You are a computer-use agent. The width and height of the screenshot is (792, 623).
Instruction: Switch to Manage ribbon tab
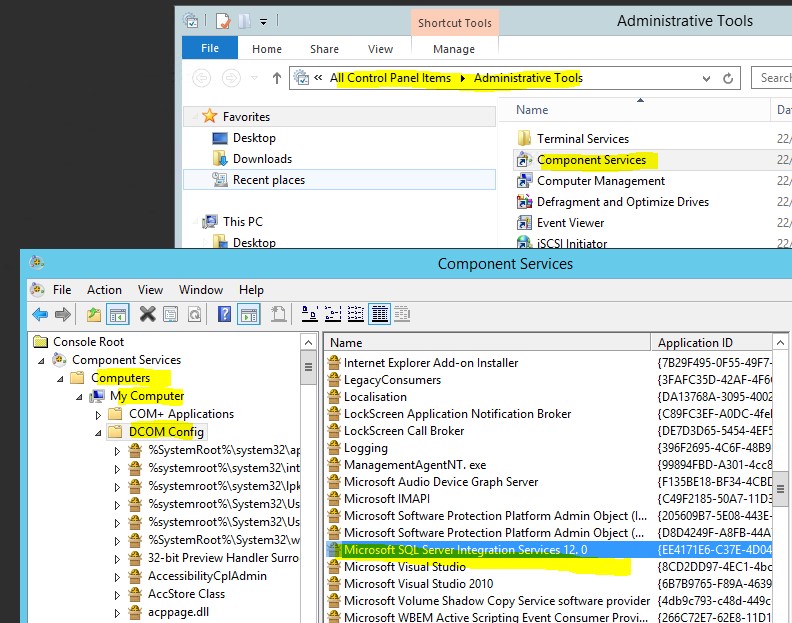pos(454,49)
